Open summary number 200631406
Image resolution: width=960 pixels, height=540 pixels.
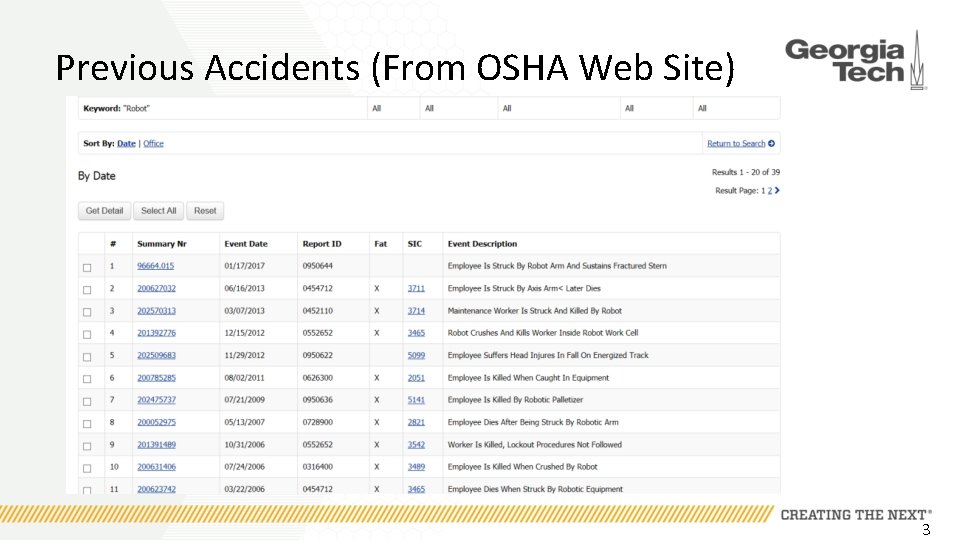(x=156, y=467)
